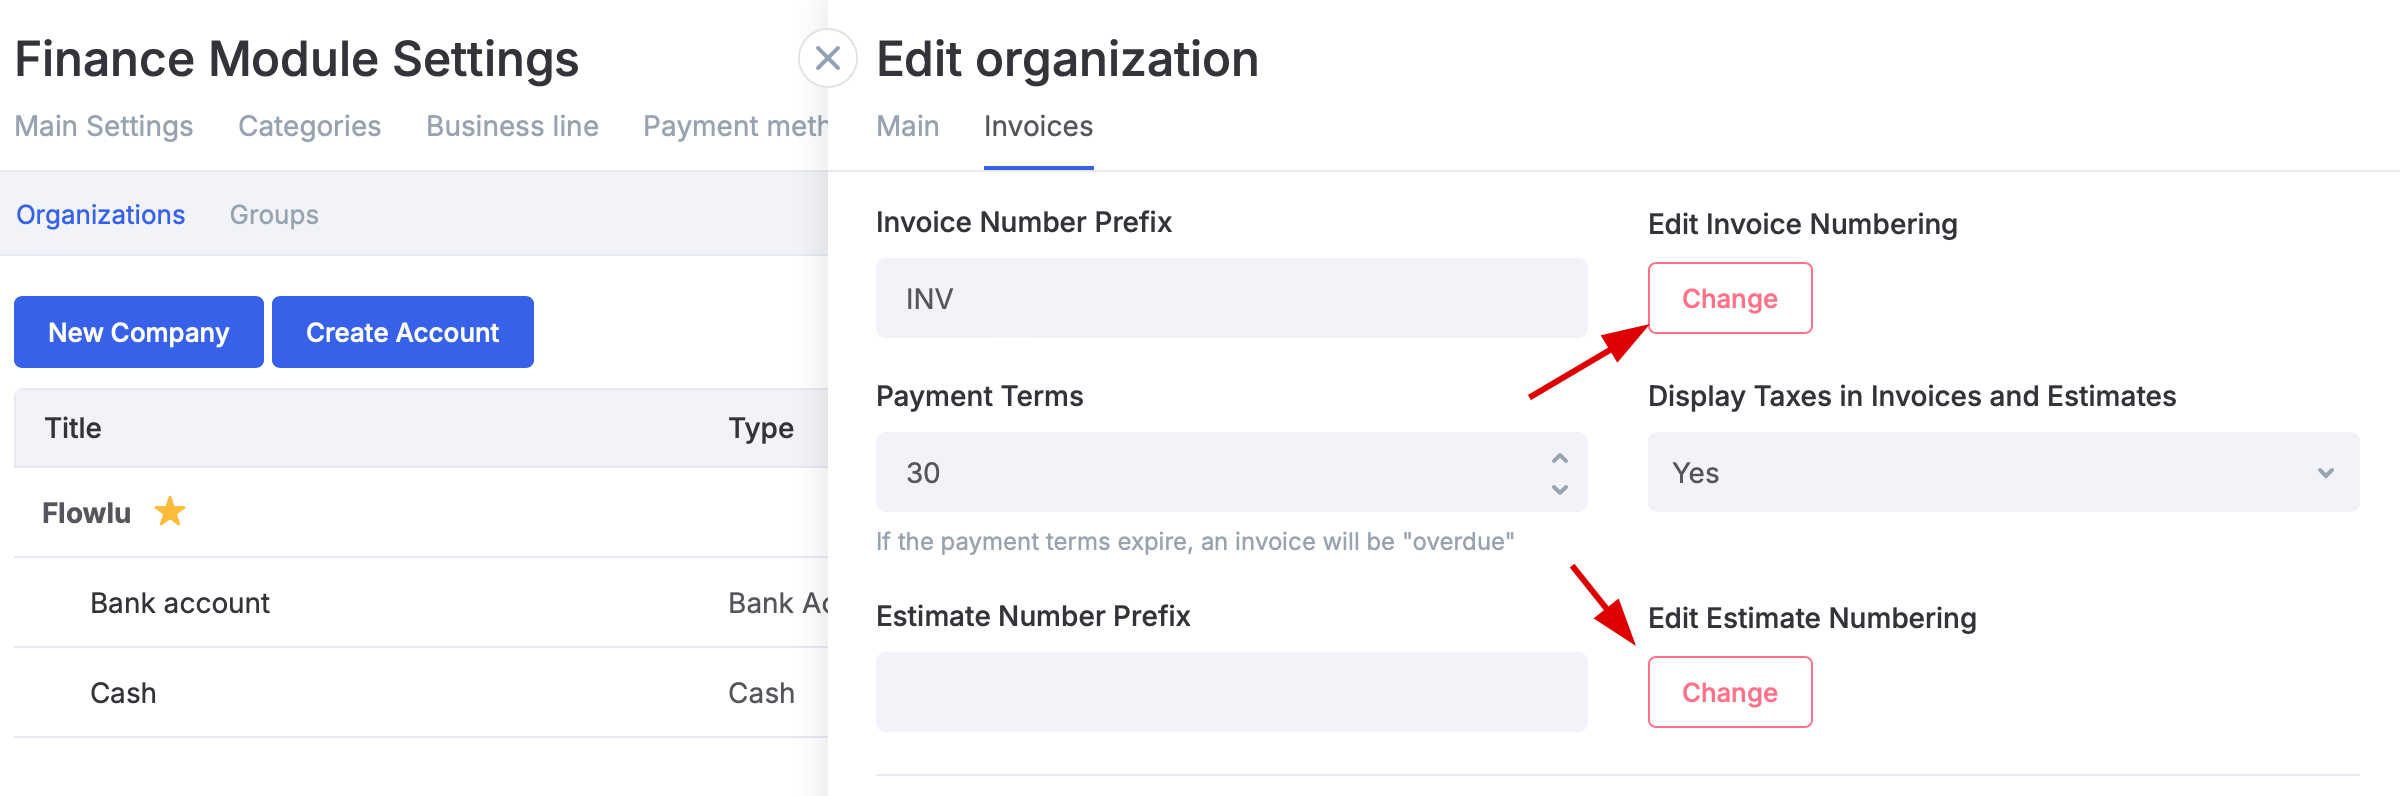This screenshot has width=2400, height=796.
Task: Increase Payment Terms using the up arrow
Action: 1559,458
